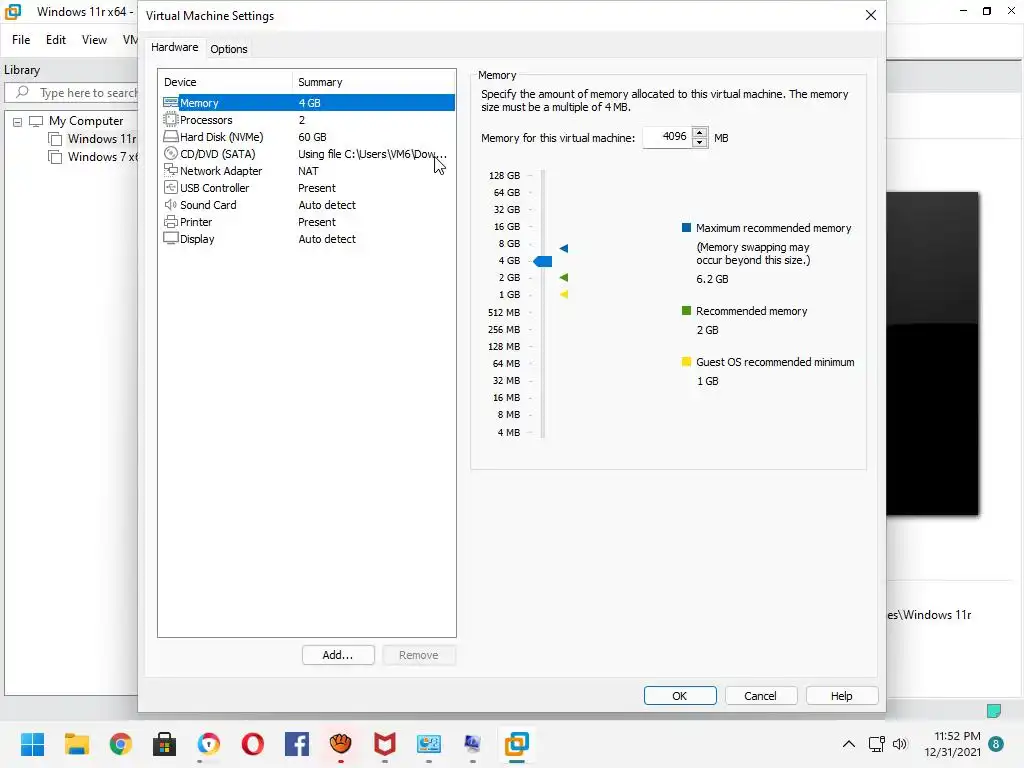Image resolution: width=1024 pixels, height=768 pixels.
Task: Click blue maximum recommended memory marker
Action: [564, 248]
